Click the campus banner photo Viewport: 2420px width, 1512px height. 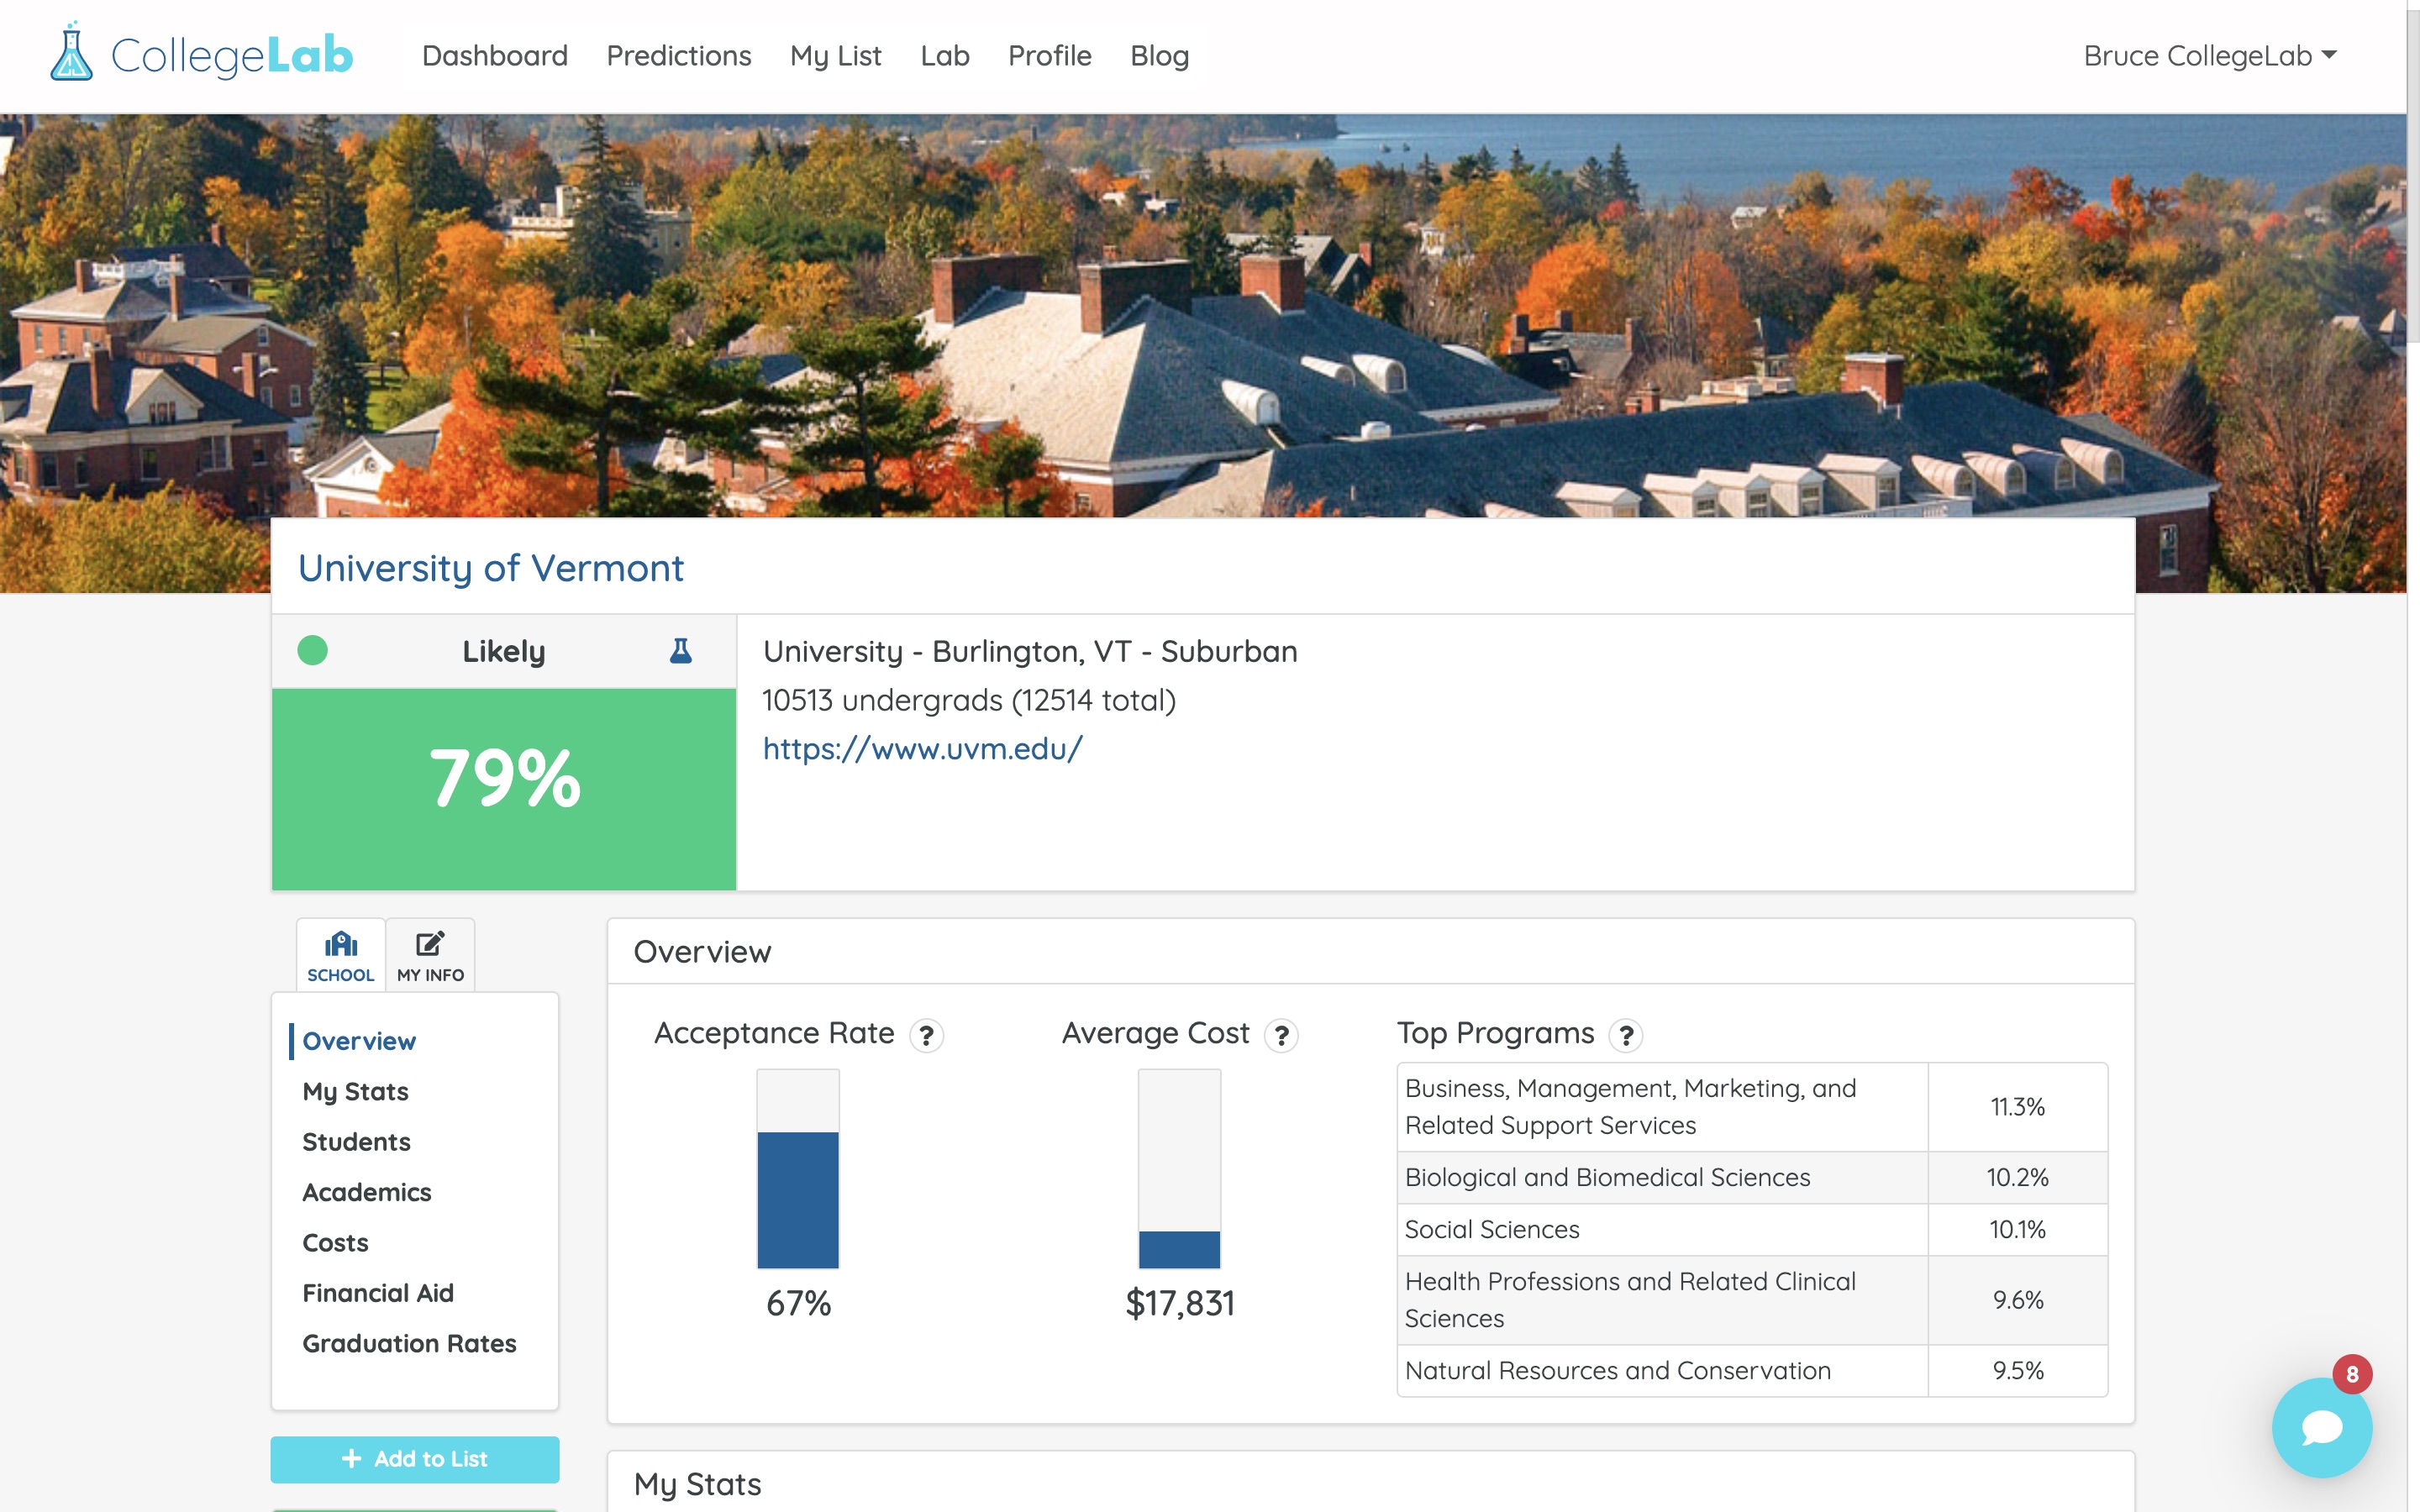pyautogui.click(x=1203, y=315)
